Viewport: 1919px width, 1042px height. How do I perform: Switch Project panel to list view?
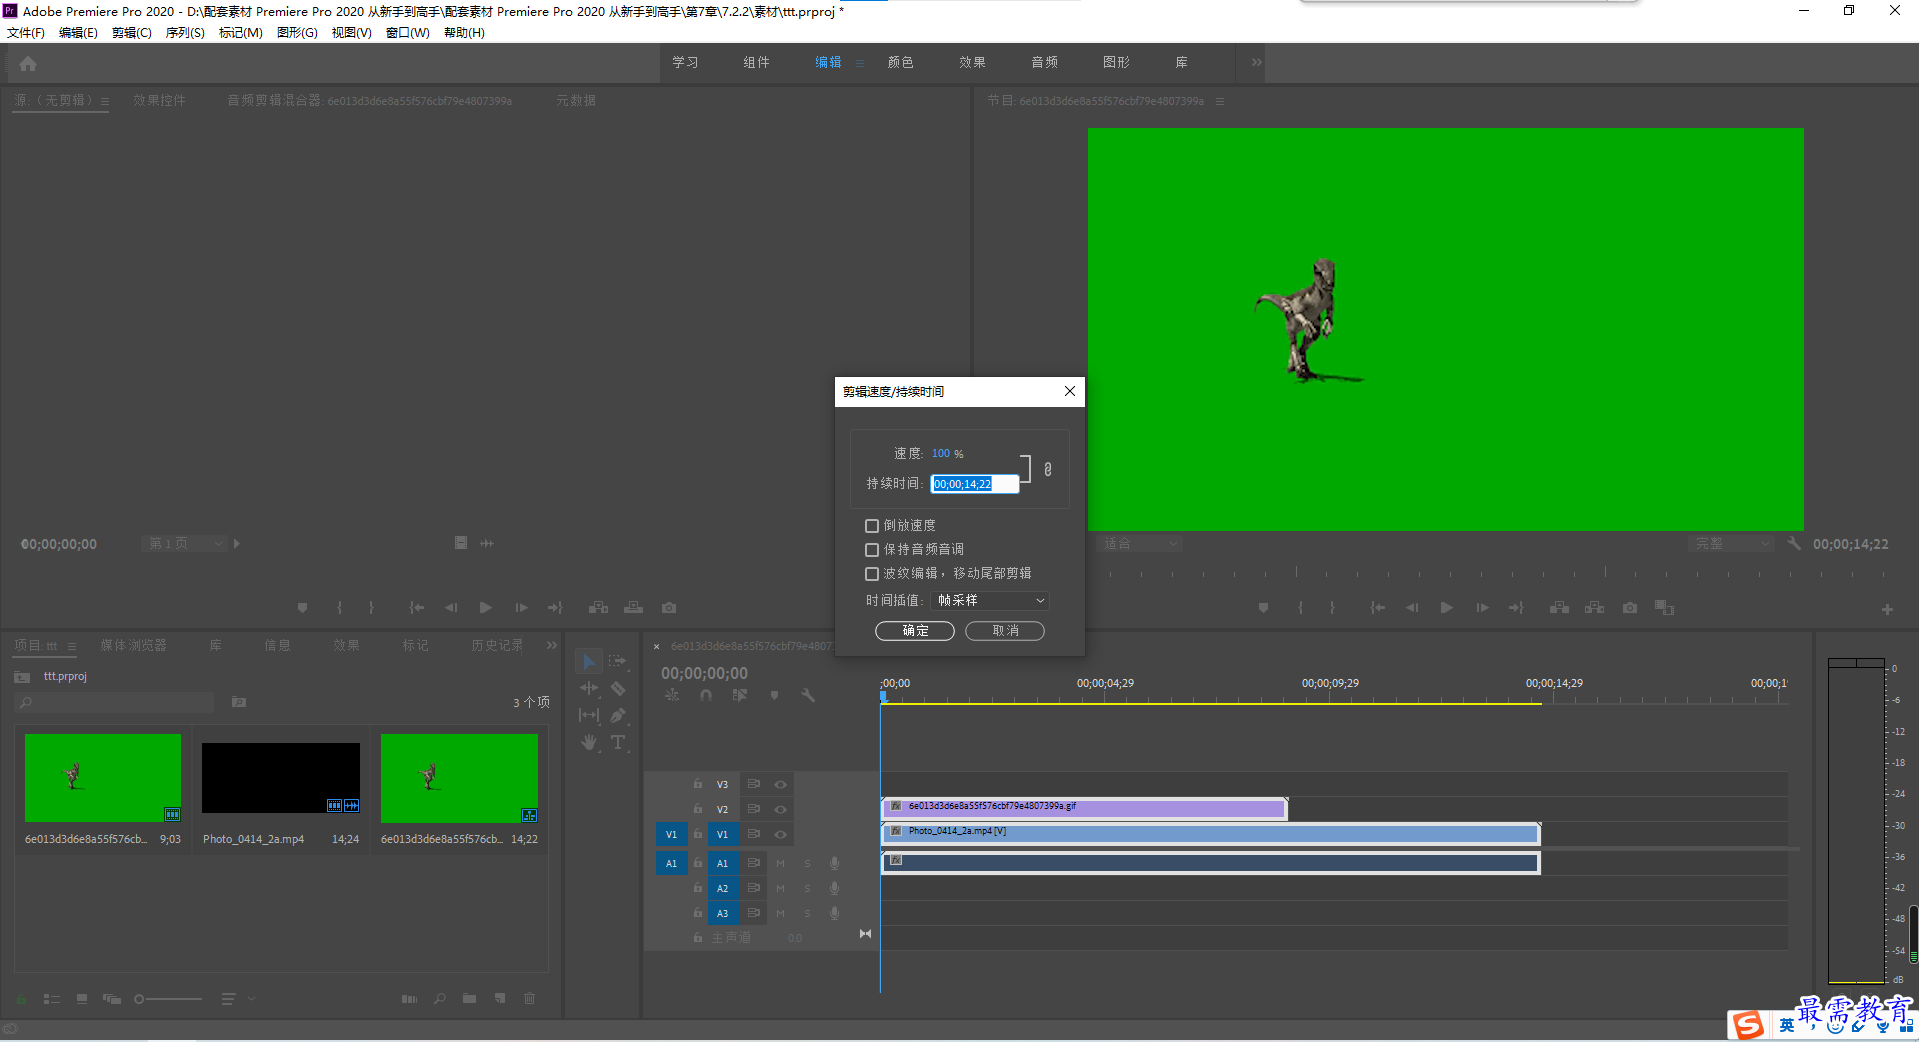(52, 999)
